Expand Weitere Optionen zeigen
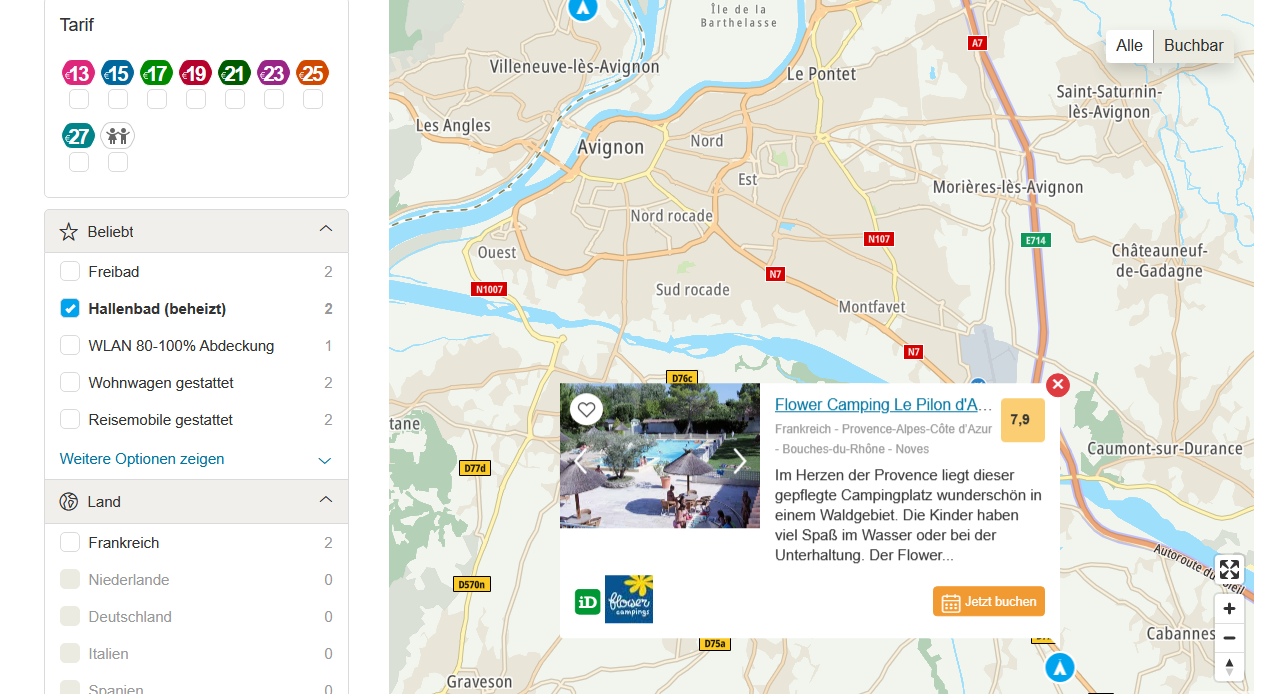Viewport: 1273px width, 694px height. pyautogui.click(x=142, y=459)
